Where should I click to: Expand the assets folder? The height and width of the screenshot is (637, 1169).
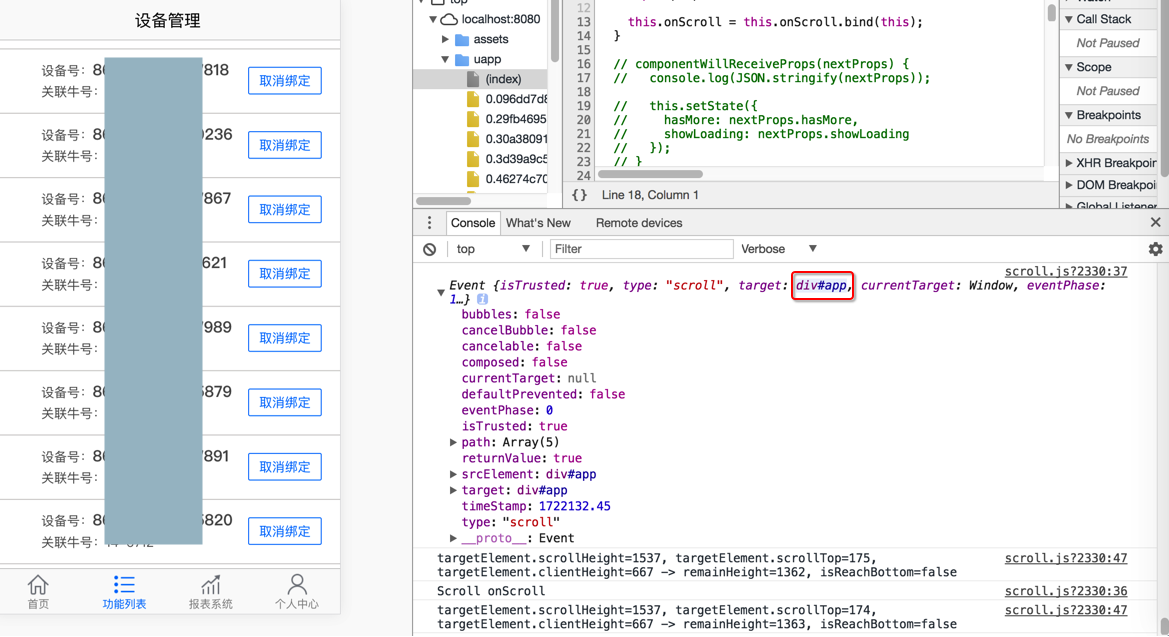(x=445, y=40)
